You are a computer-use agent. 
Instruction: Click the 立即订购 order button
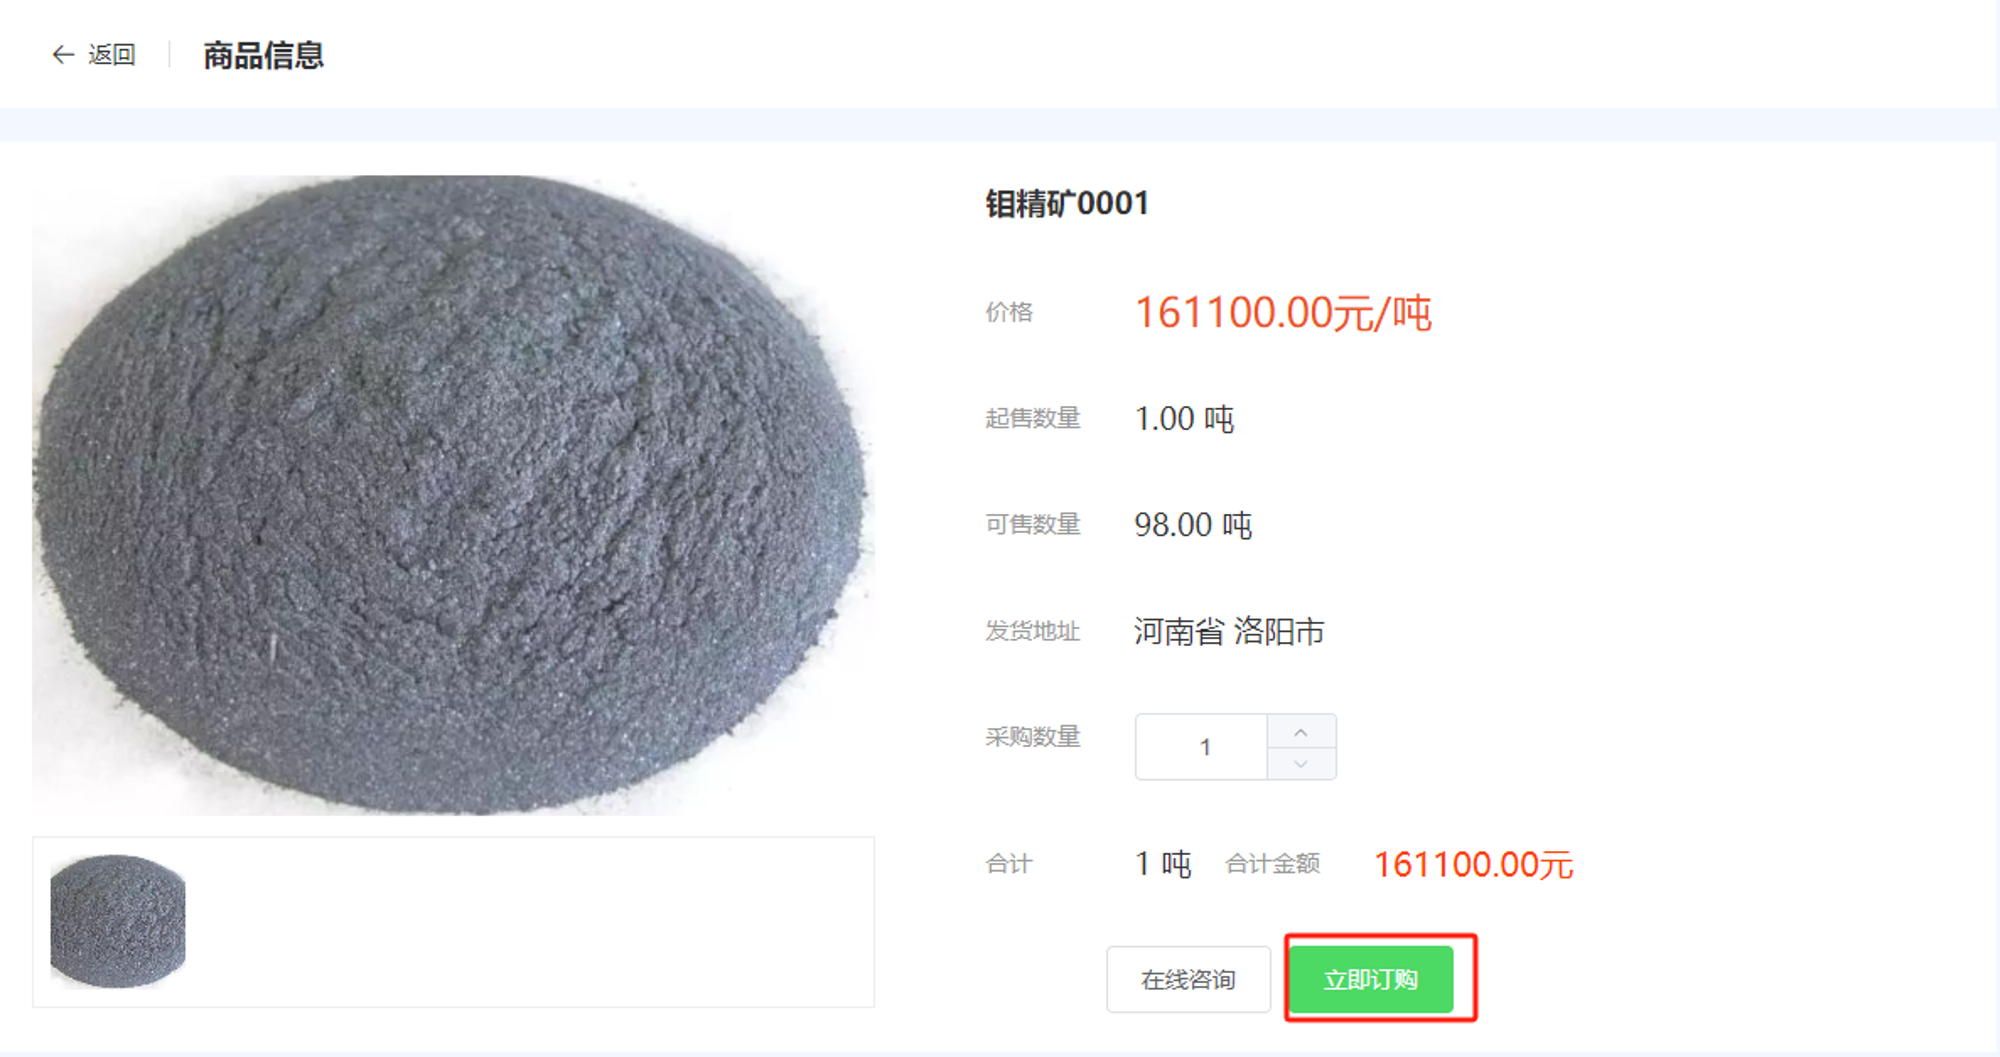(1371, 979)
